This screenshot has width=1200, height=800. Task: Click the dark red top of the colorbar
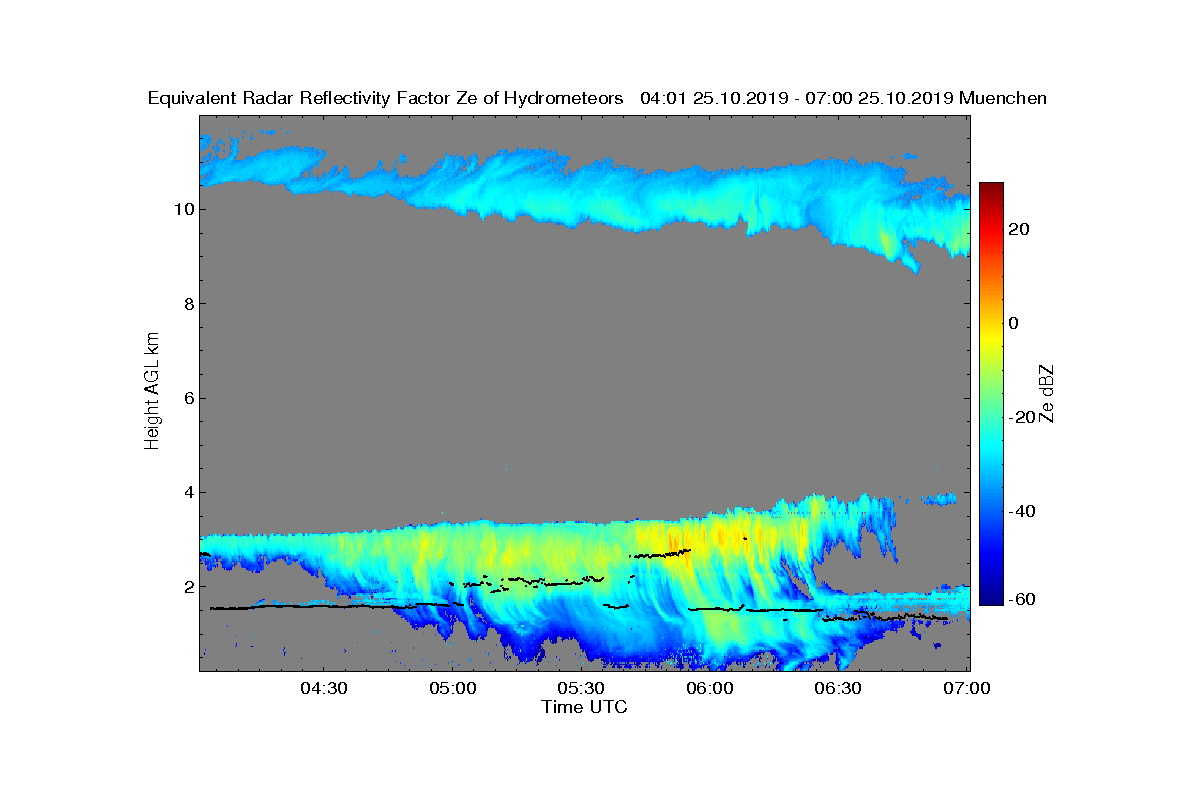991,190
